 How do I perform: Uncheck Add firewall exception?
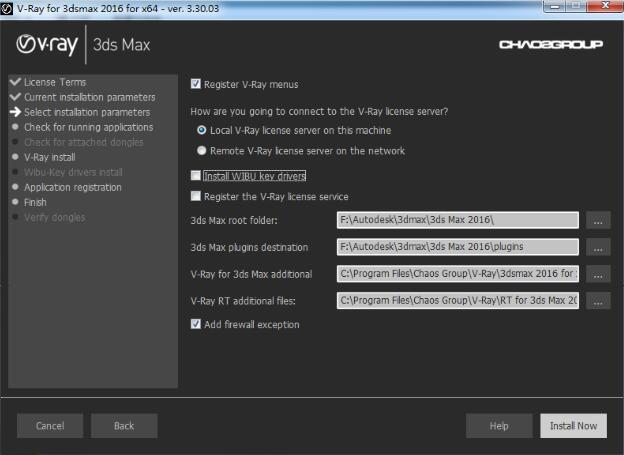[x=196, y=324]
